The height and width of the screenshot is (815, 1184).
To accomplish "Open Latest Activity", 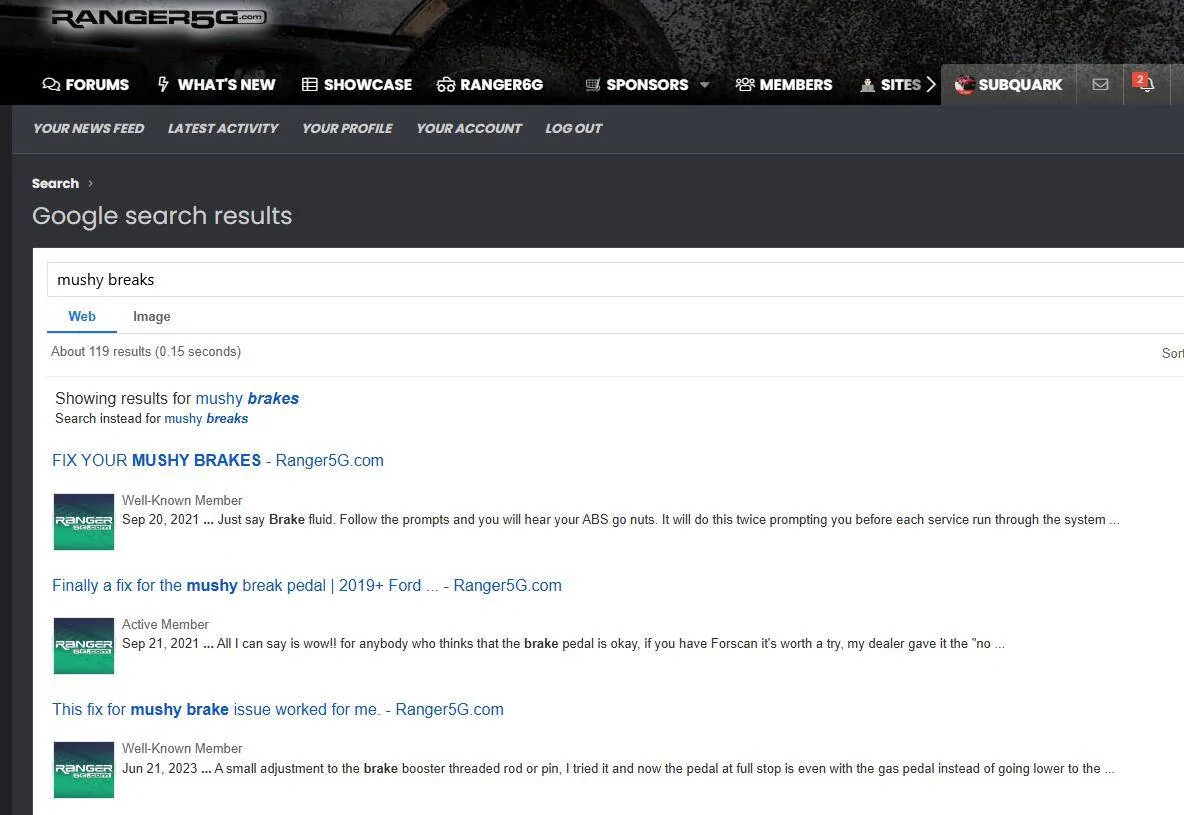I will (x=223, y=128).
